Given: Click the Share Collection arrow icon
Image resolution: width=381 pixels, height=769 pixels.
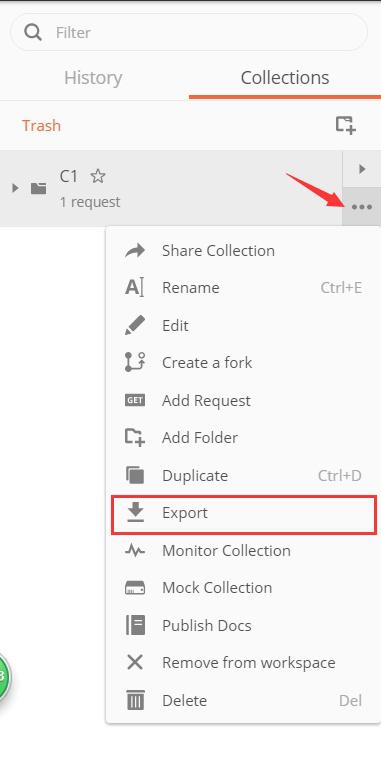Looking at the screenshot, I should click(135, 251).
